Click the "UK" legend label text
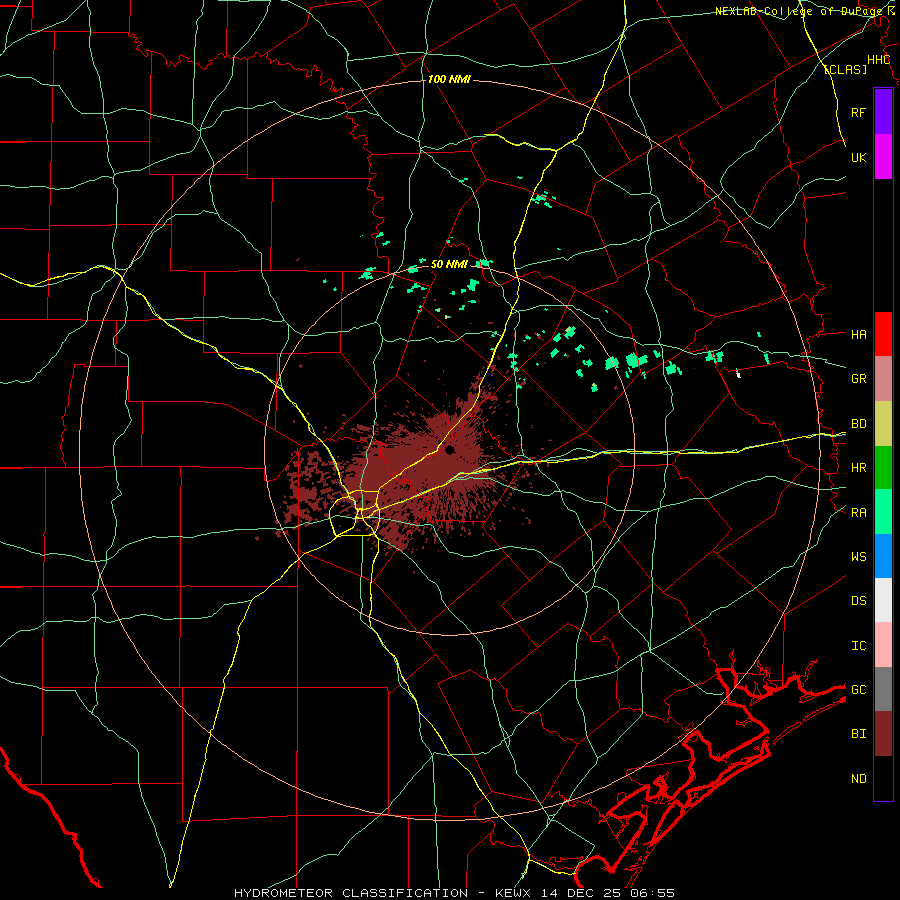 point(858,157)
